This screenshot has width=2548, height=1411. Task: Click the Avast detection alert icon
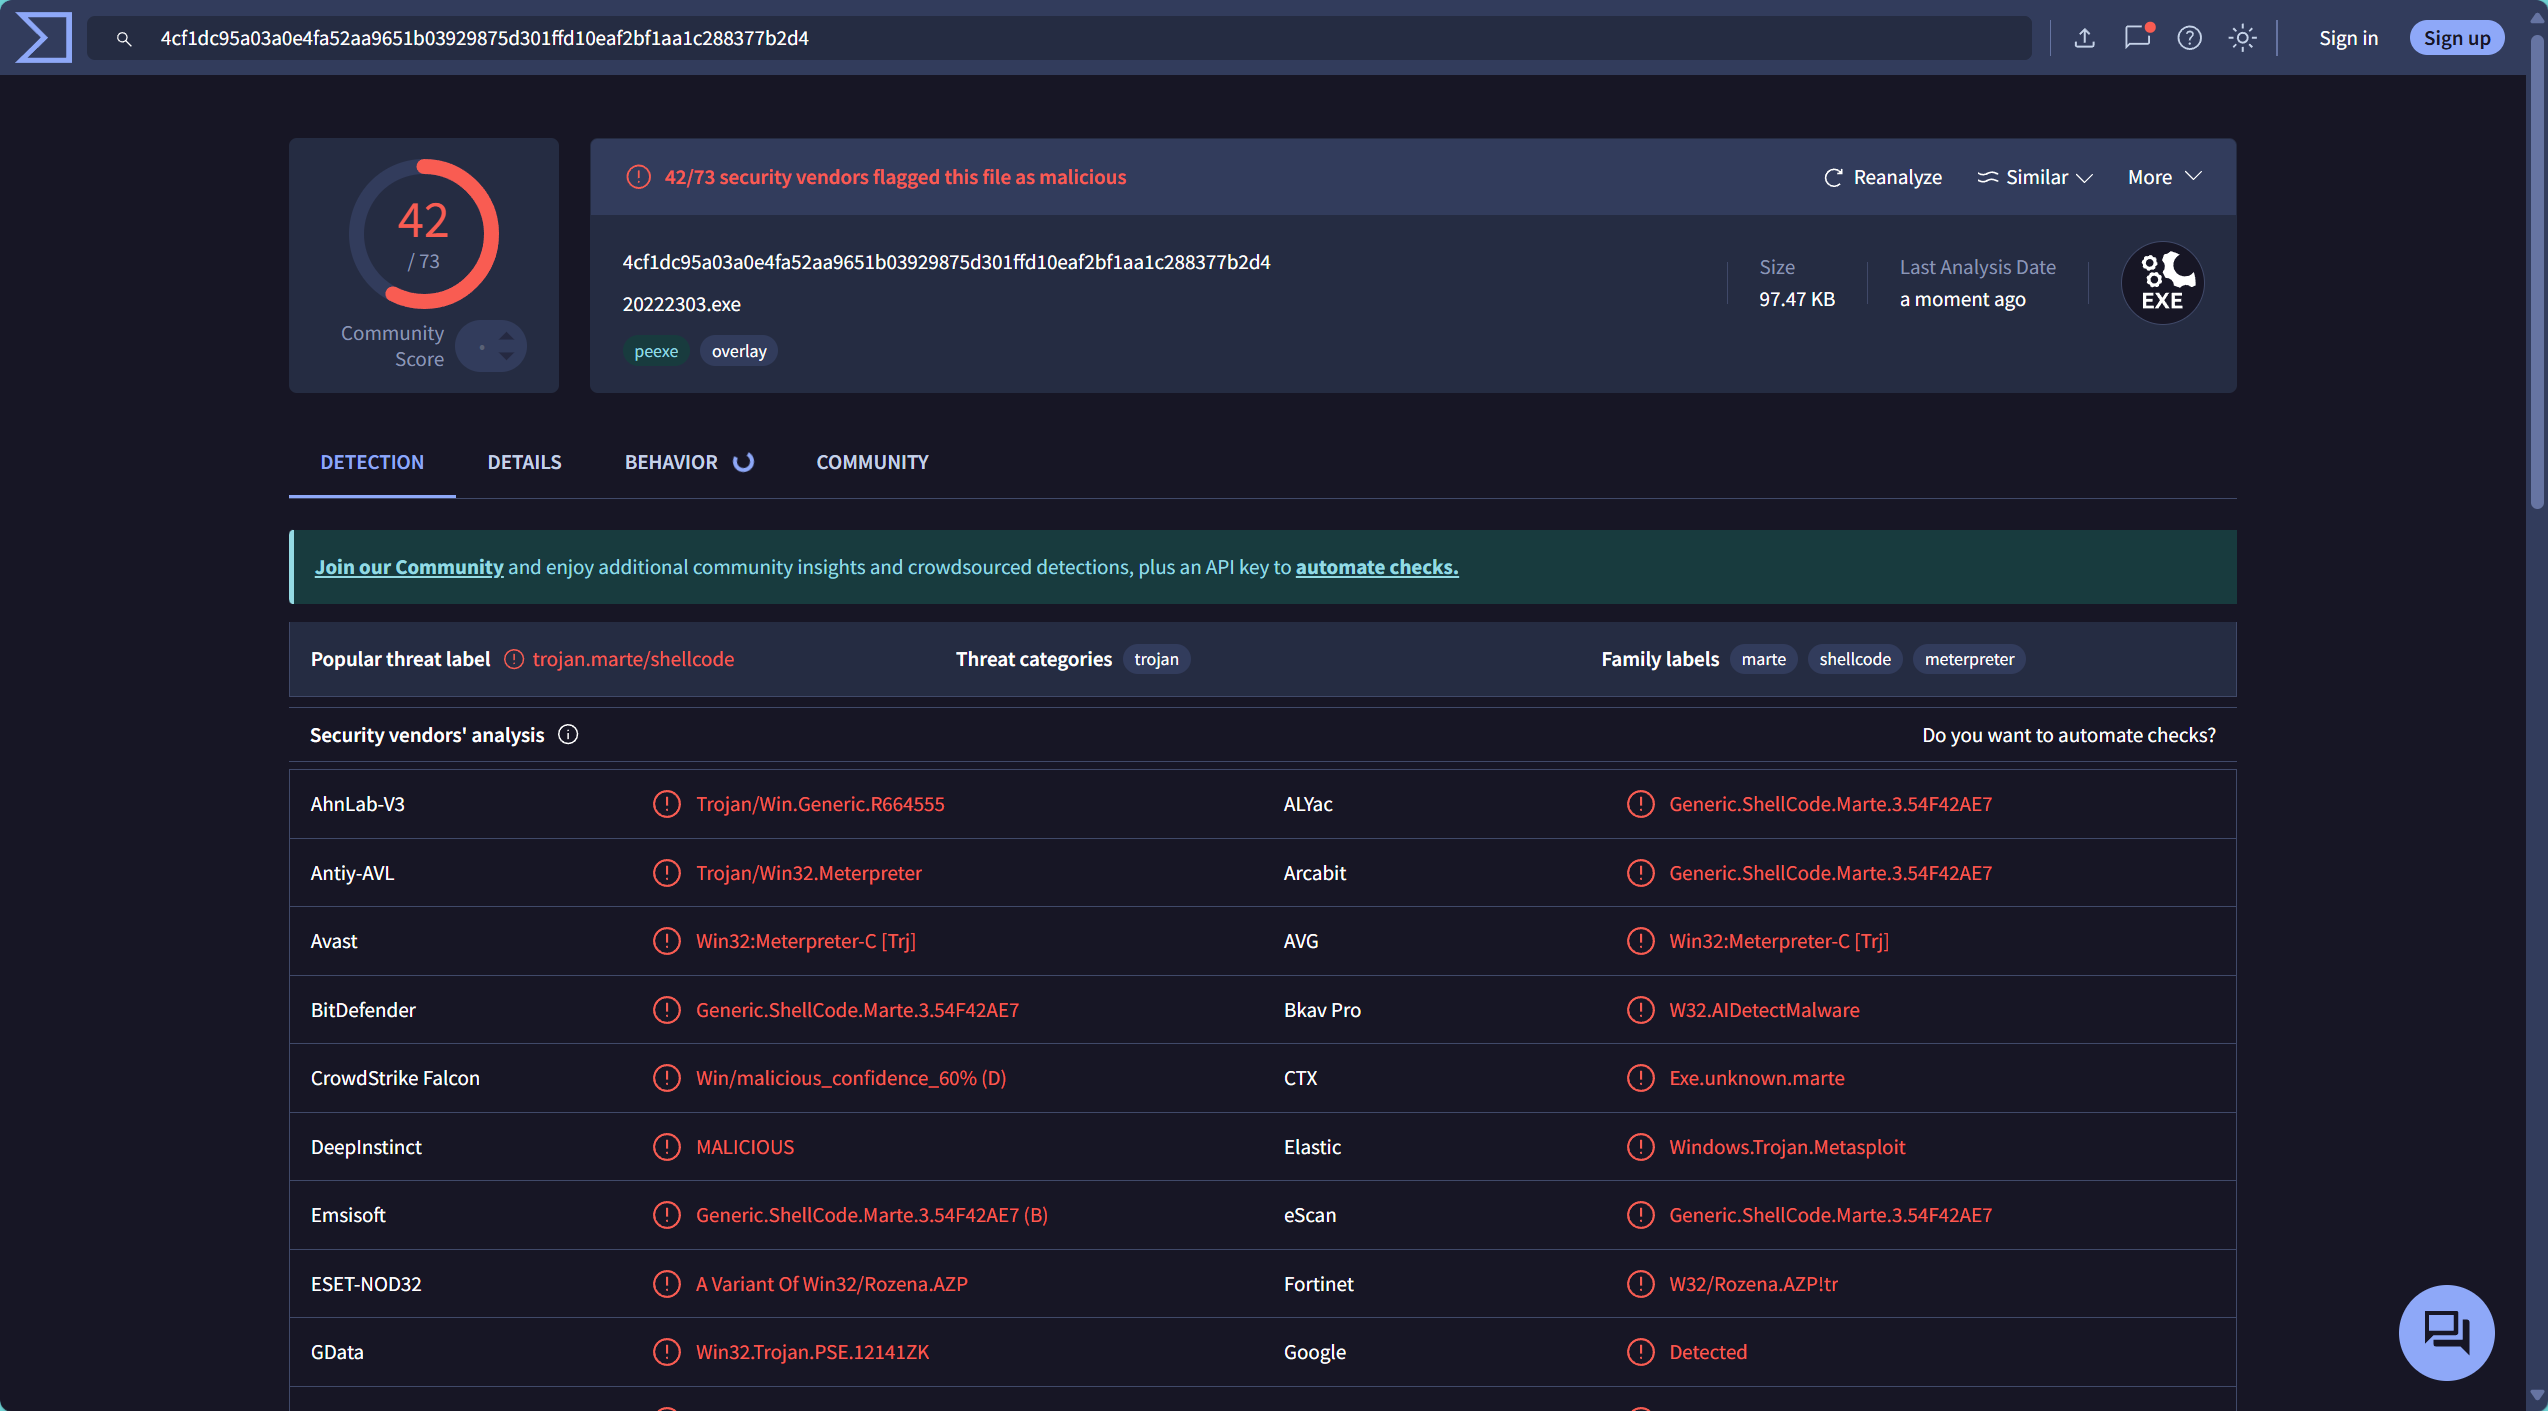tap(666, 941)
